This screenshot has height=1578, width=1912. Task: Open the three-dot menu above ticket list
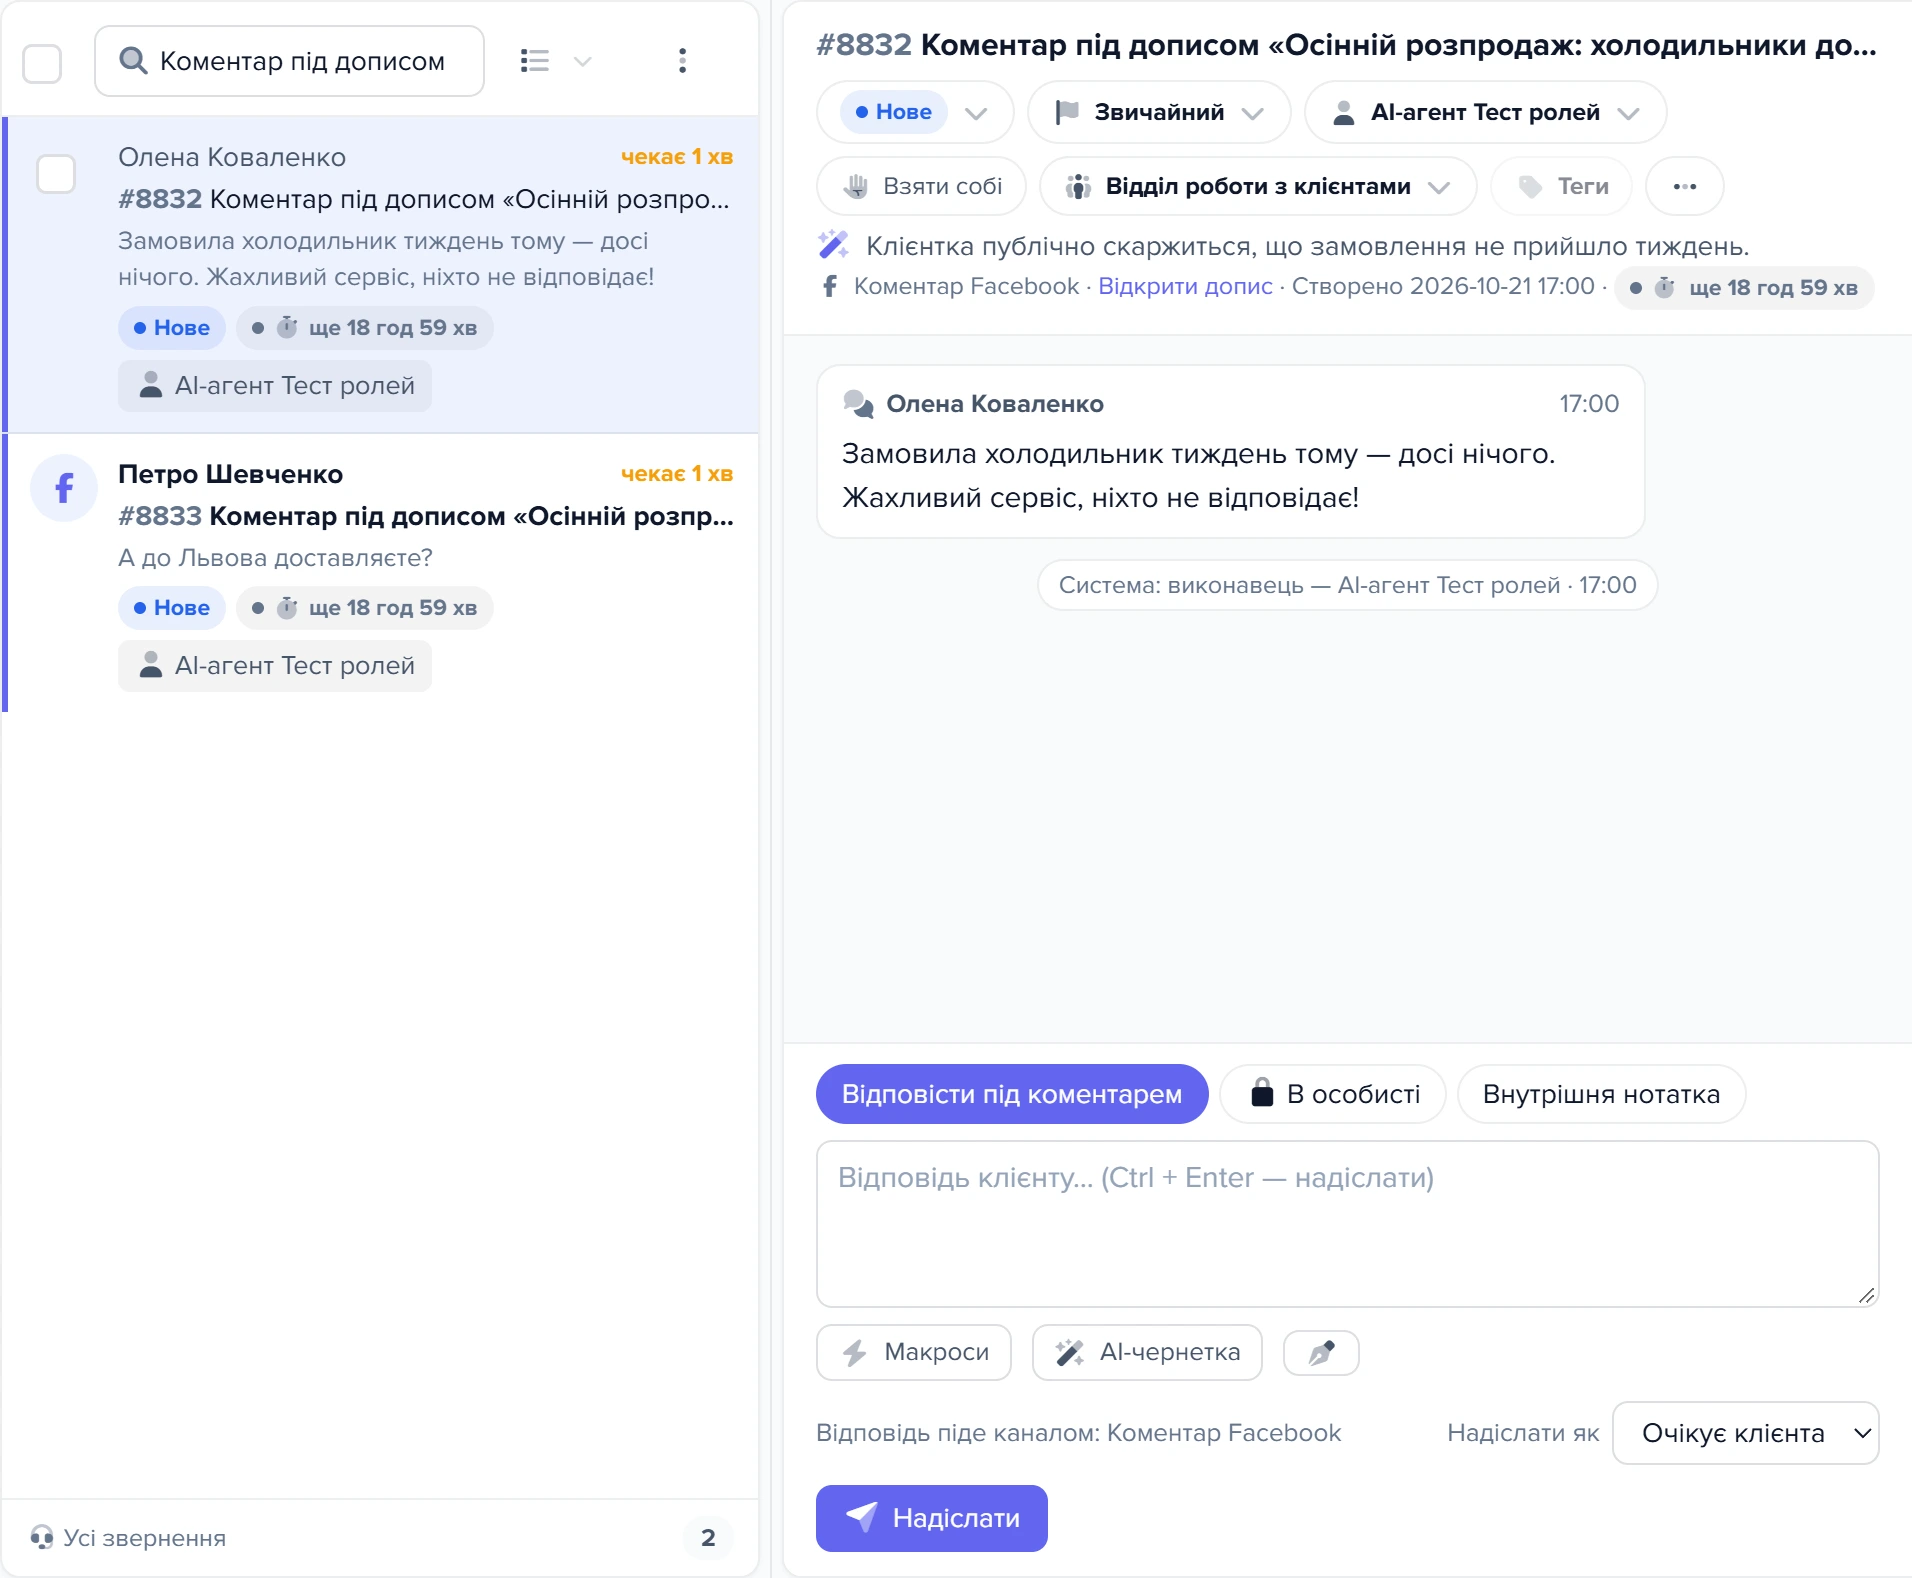tap(682, 61)
